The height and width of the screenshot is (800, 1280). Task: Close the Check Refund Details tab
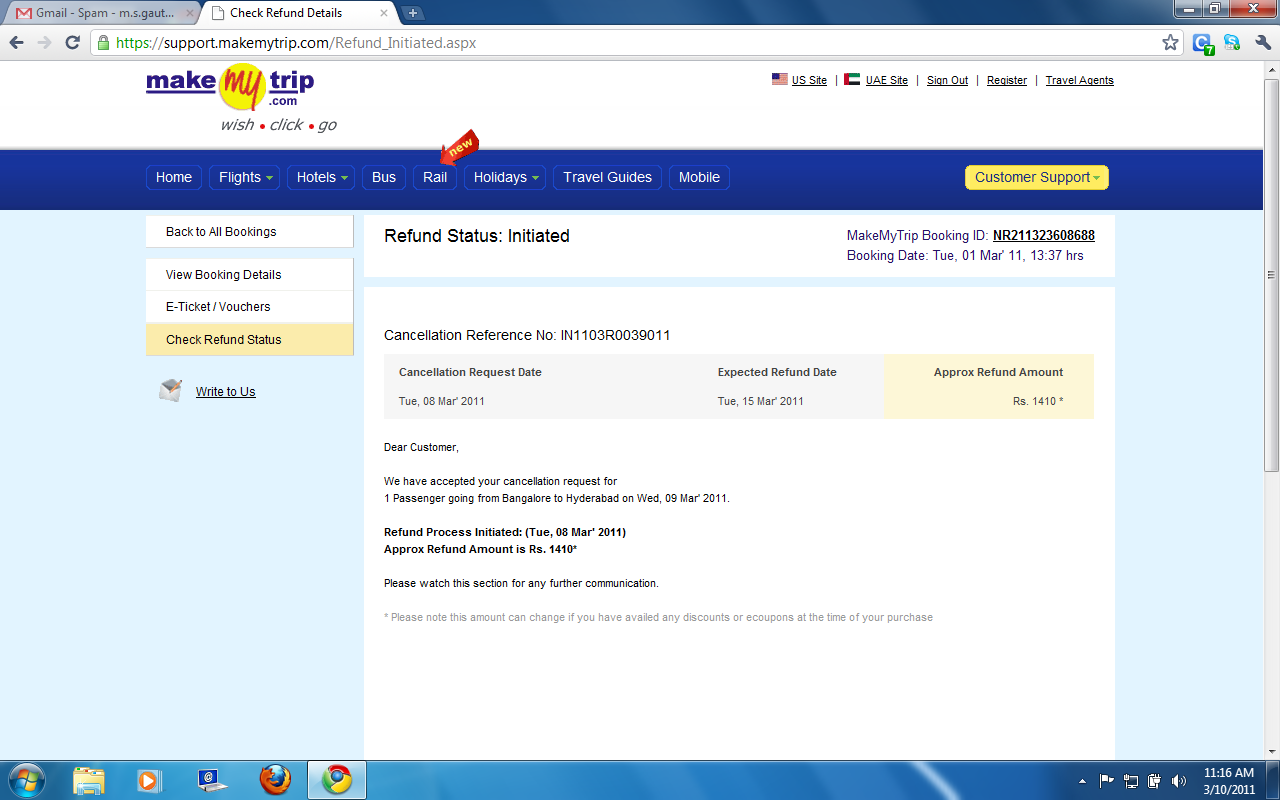pos(386,14)
